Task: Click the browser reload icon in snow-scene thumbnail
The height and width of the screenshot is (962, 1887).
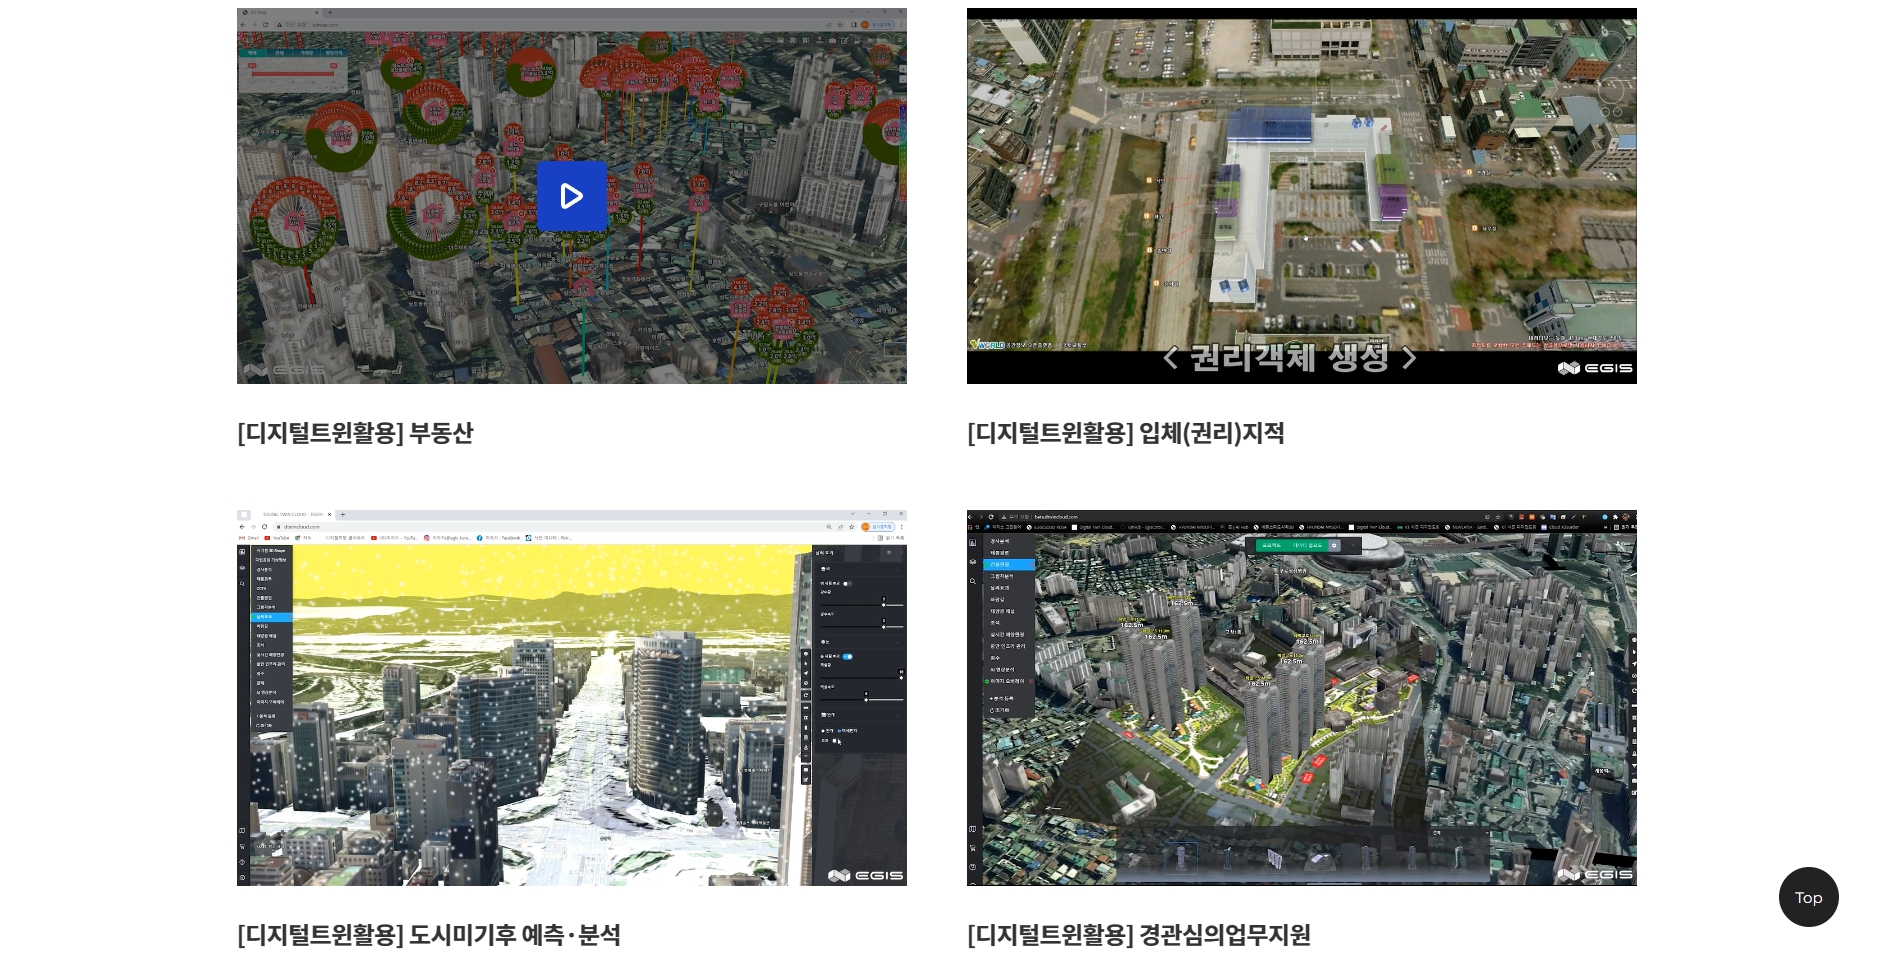Action: click(x=265, y=526)
